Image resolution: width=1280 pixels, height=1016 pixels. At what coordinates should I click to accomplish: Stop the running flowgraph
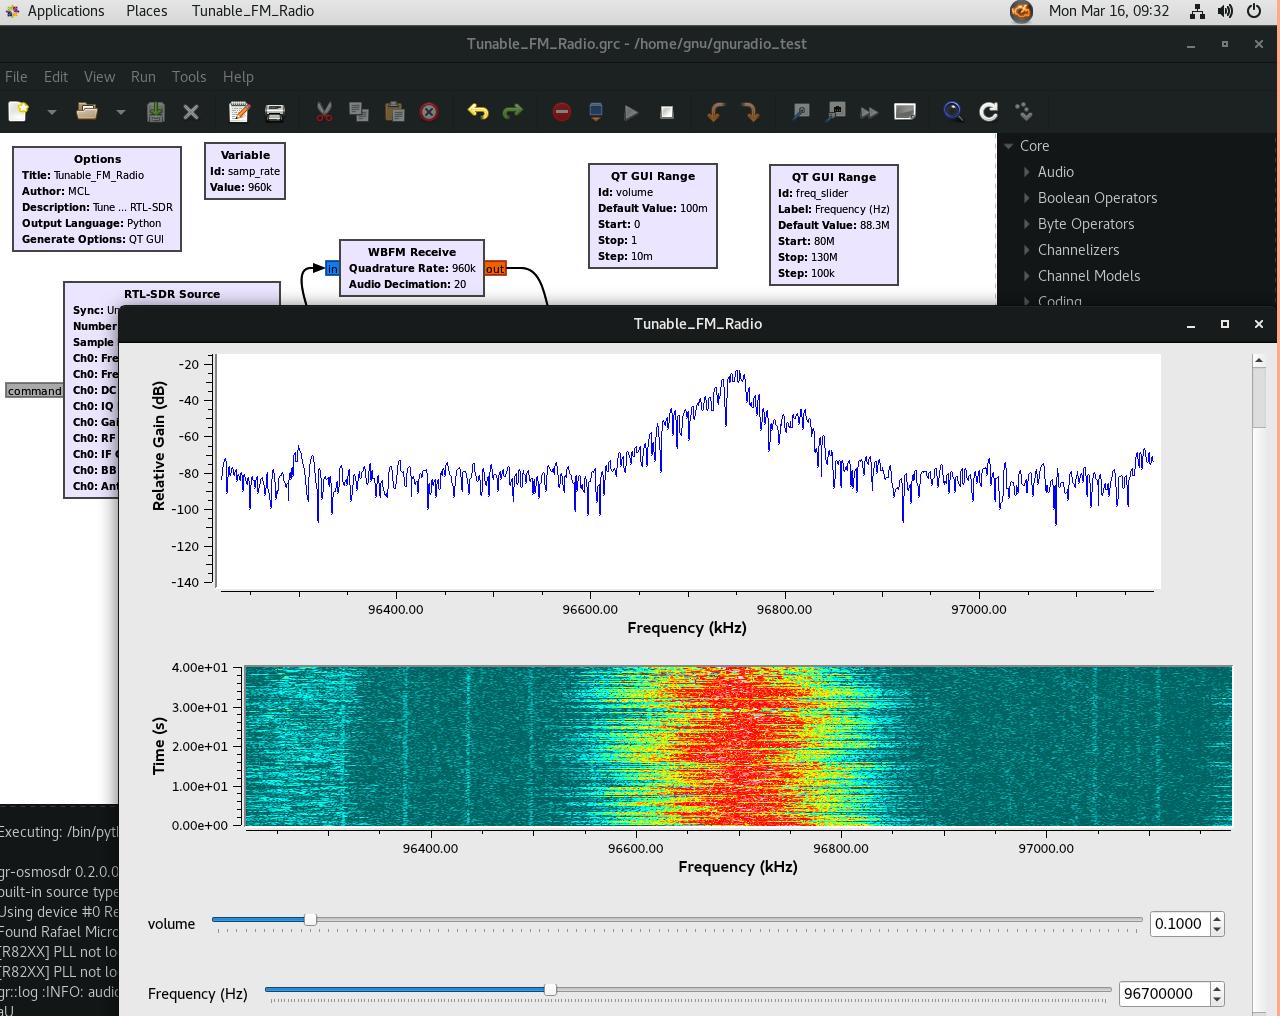tap(667, 112)
